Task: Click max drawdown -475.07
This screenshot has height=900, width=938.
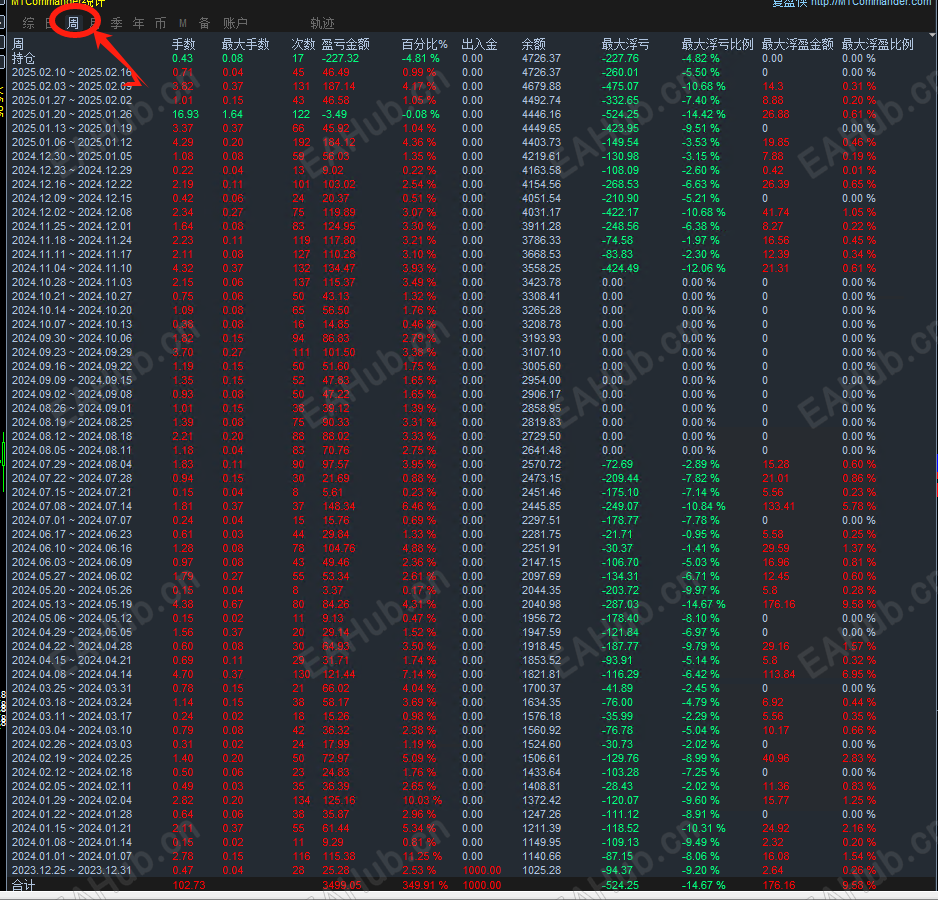Action: tap(620, 86)
